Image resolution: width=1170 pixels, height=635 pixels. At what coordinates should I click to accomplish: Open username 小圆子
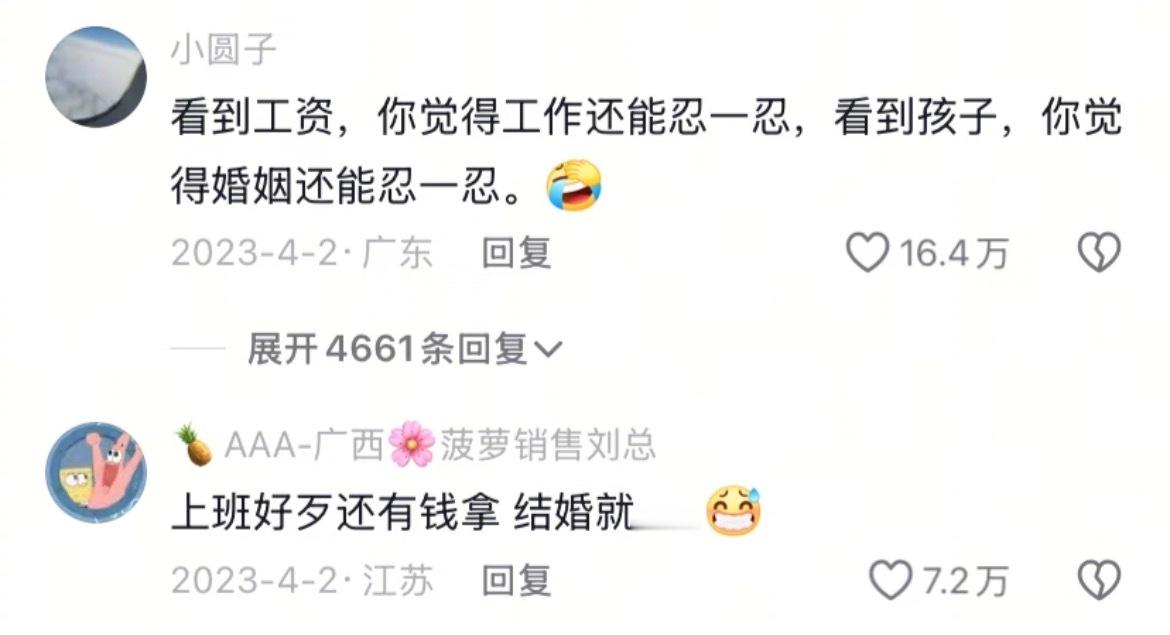[x=224, y=50]
